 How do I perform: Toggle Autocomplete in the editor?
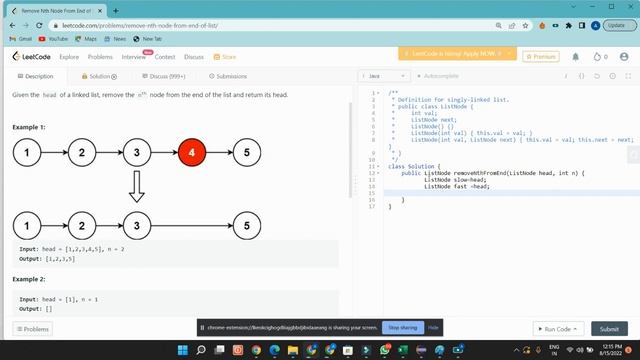pyautogui.click(x=438, y=76)
